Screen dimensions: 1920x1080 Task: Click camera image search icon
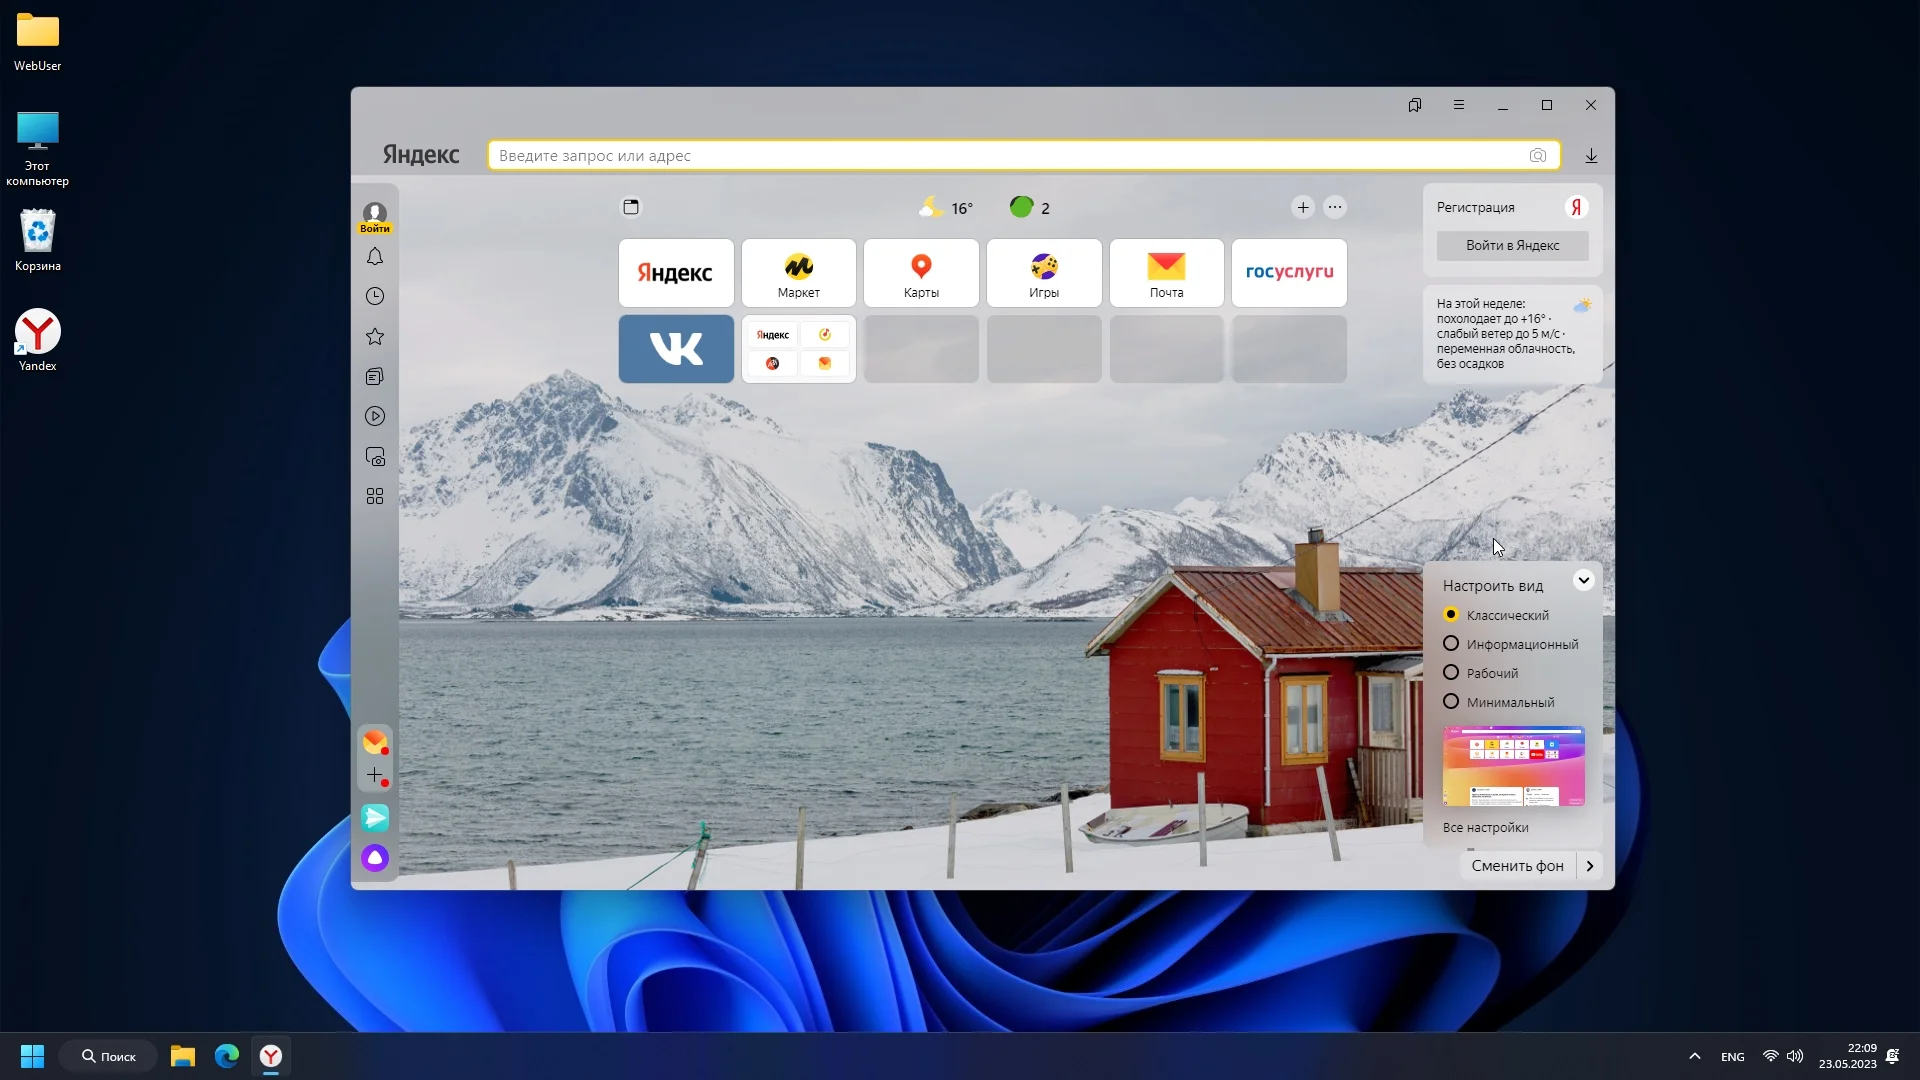(x=1538, y=156)
